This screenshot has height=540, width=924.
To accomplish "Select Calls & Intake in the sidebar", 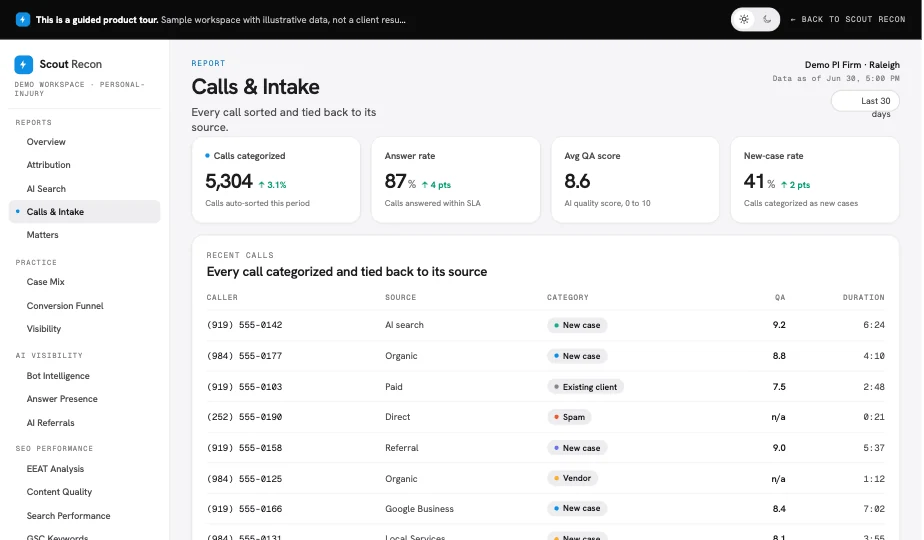I will click(x=84, y=212).
